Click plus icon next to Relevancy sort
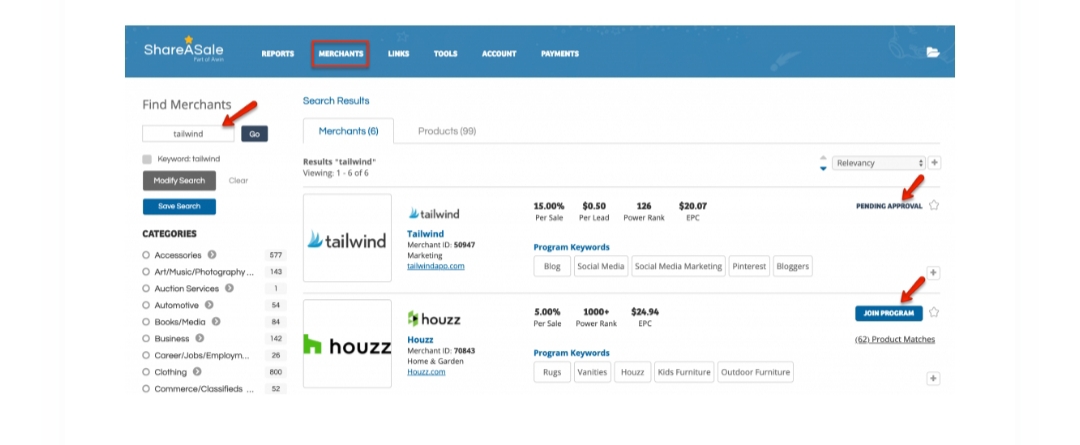Viewport: 1080px width, 445px height. point(934,163)
